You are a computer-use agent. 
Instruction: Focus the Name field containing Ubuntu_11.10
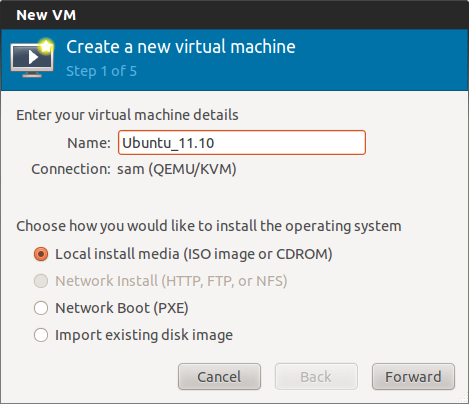pyautogui.click(x=242, y=143)
